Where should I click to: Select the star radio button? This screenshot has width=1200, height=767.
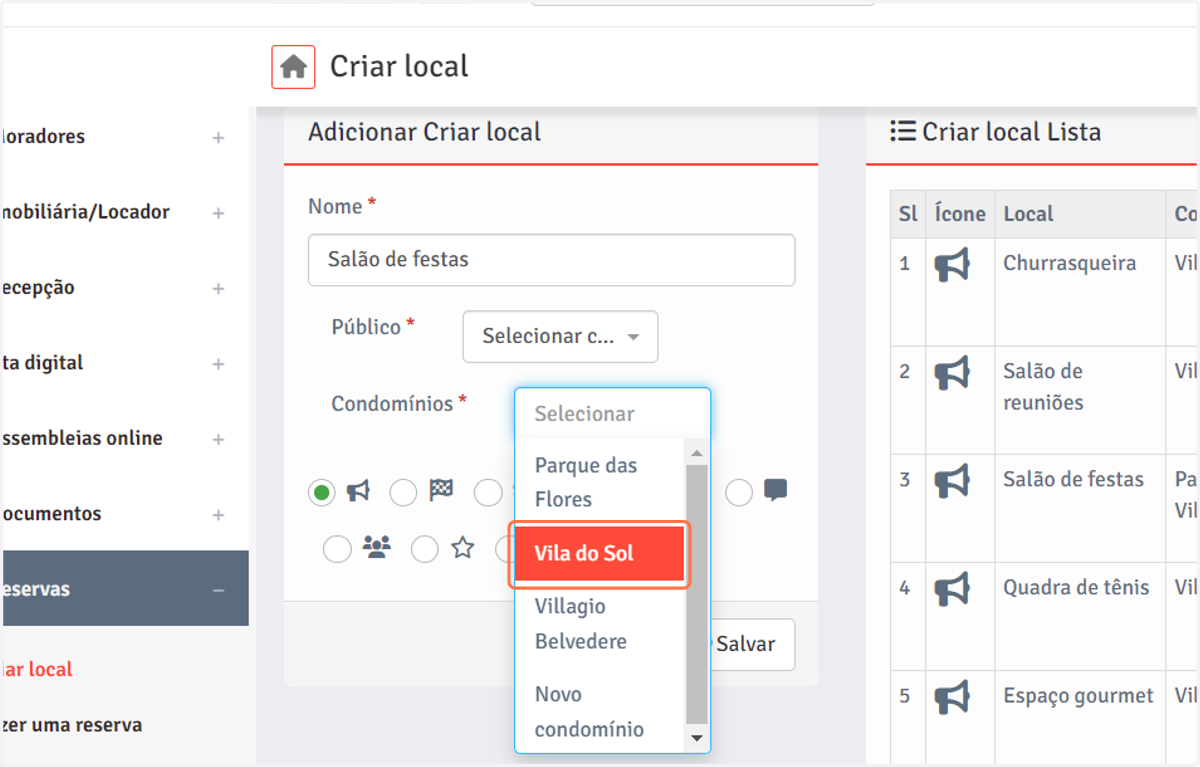tap(425, 548)
